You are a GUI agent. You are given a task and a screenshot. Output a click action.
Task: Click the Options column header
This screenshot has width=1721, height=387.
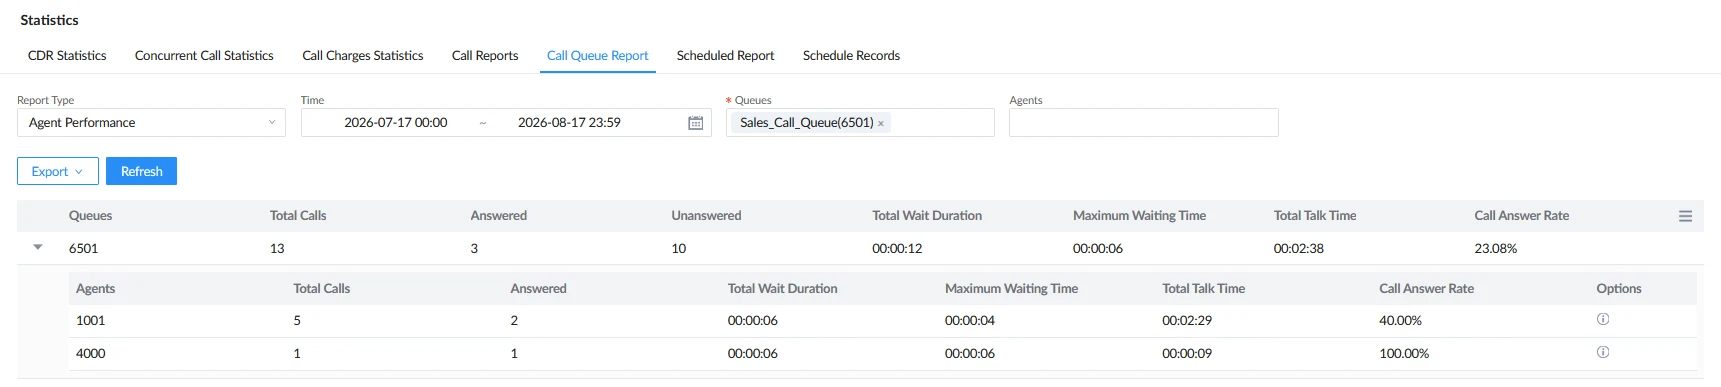[1619, 289]
